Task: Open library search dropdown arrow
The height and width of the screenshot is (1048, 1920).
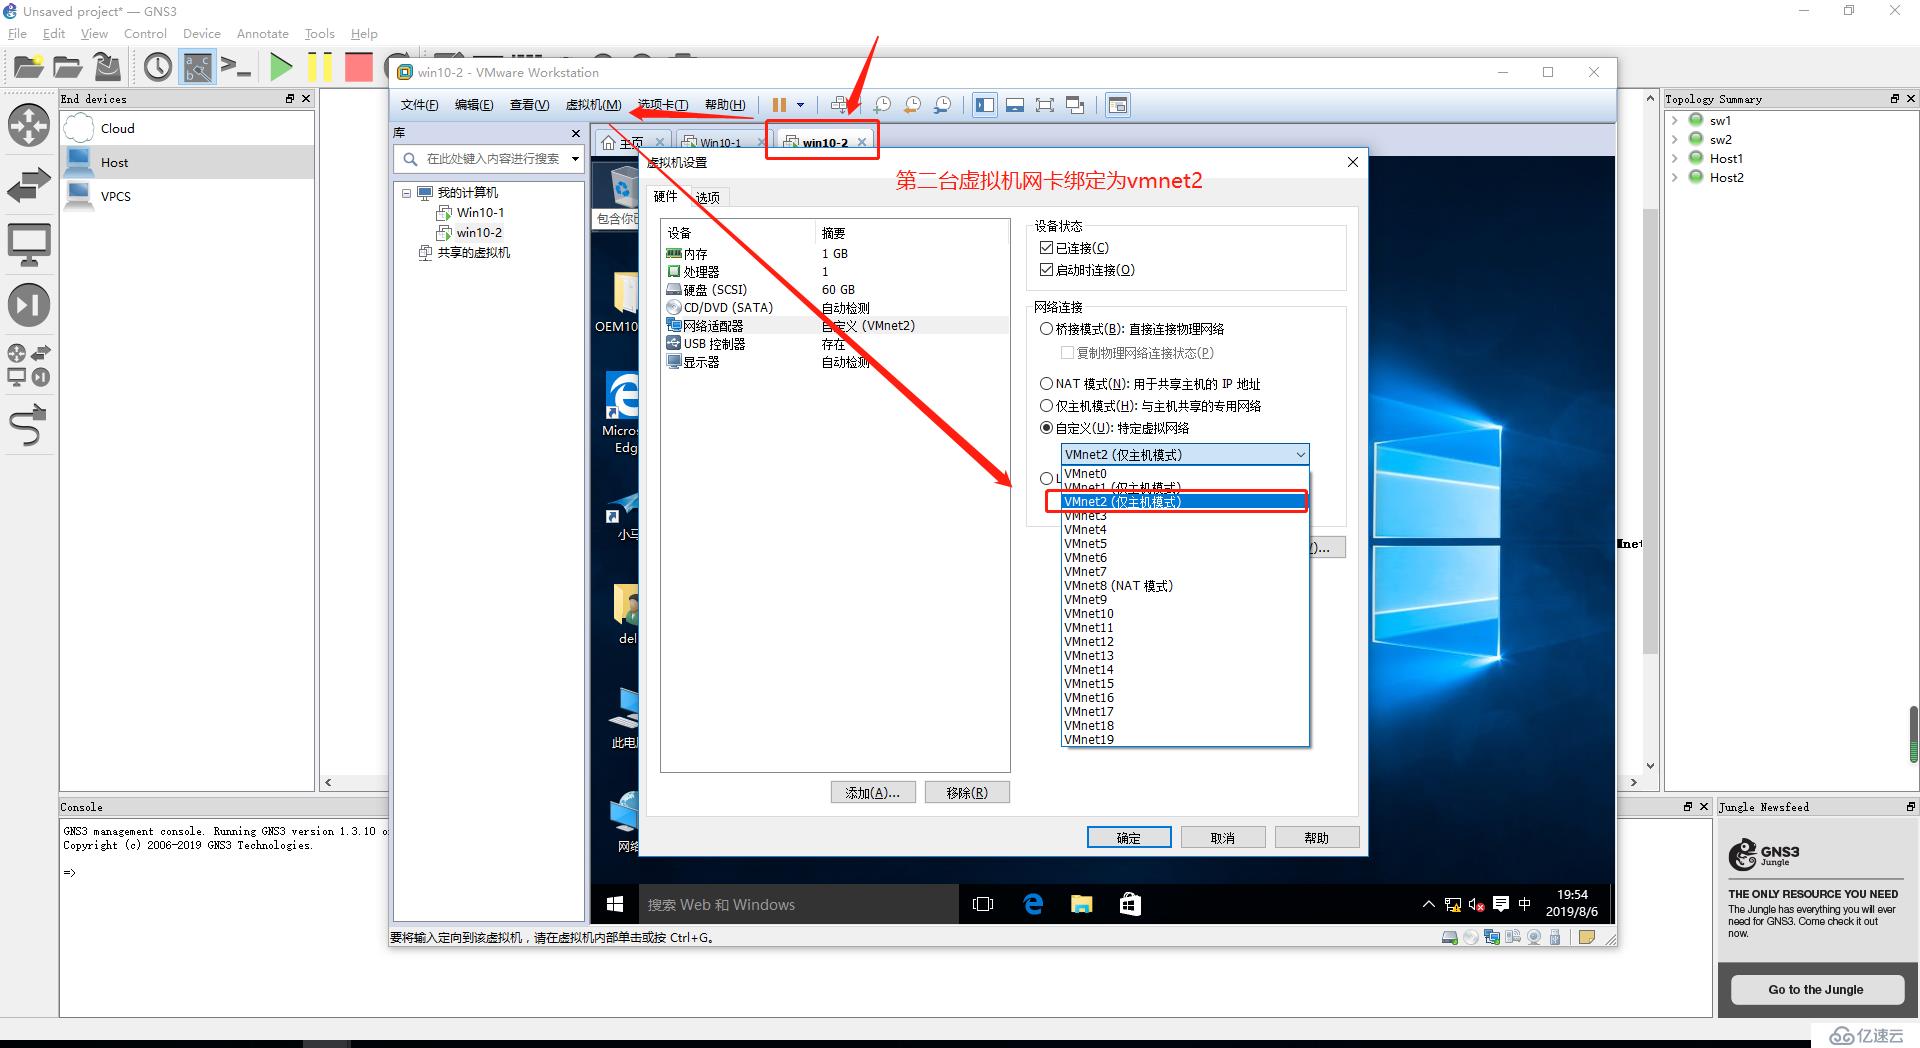Action: (x=575, y=159)
